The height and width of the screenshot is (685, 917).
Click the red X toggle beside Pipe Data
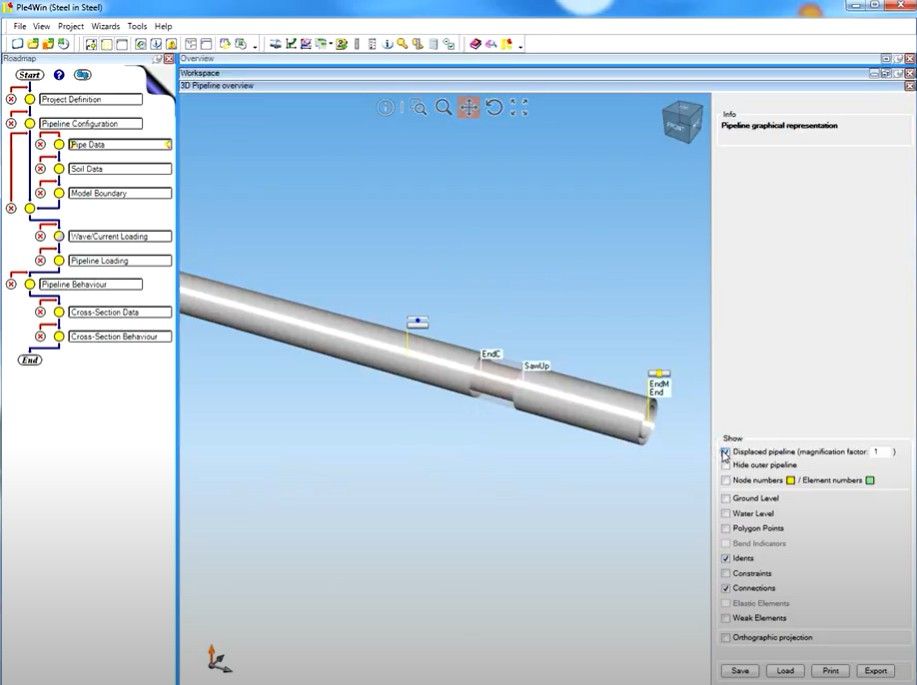click(x=40, y=144)
